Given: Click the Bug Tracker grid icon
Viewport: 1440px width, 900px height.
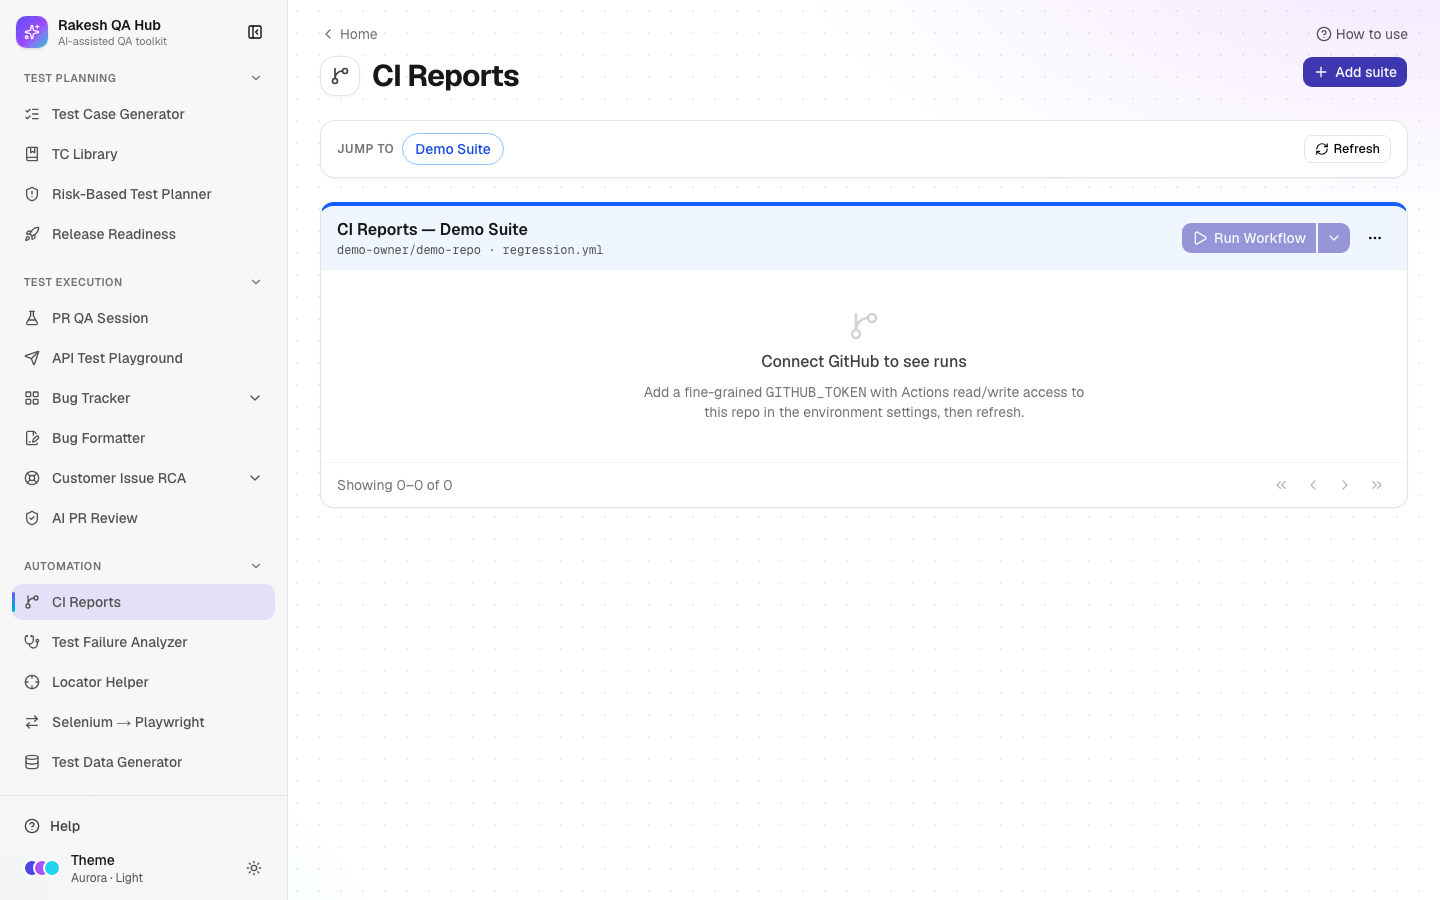Looking at the screenshot, I should click(x=32, y=398).
